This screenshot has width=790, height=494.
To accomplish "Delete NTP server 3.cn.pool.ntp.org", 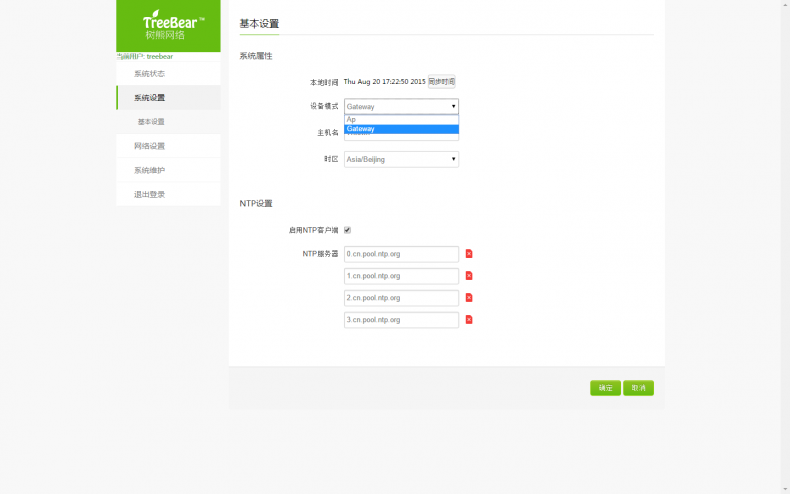I will (x=469, y=320).
